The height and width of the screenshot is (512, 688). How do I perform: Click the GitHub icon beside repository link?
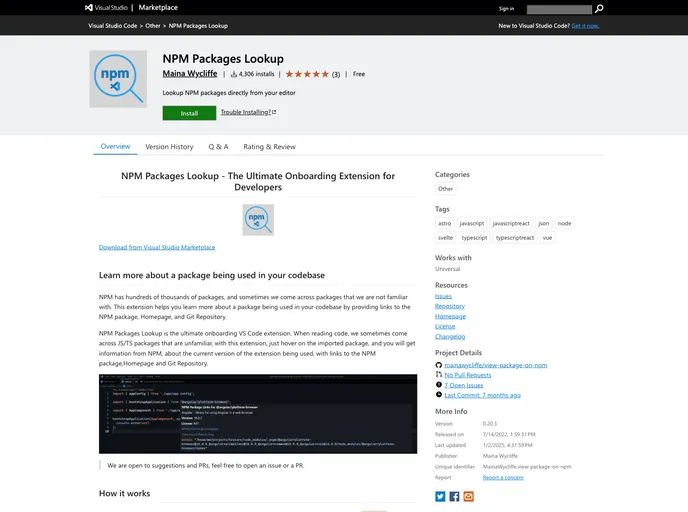438,365
